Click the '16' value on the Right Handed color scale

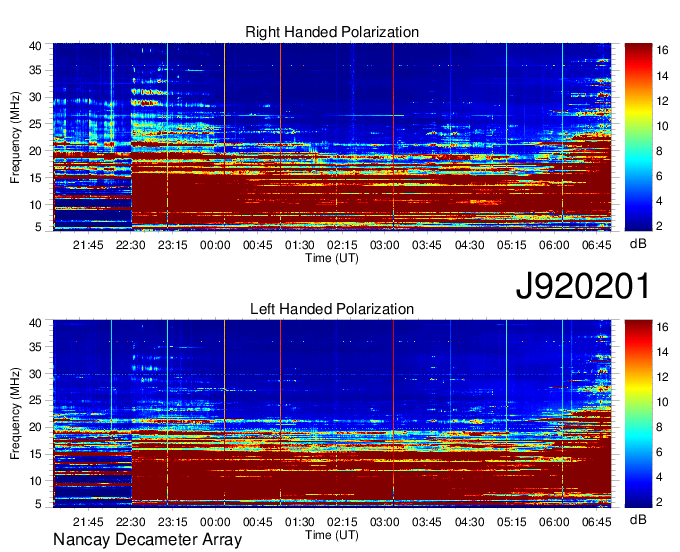coord(662,50)
